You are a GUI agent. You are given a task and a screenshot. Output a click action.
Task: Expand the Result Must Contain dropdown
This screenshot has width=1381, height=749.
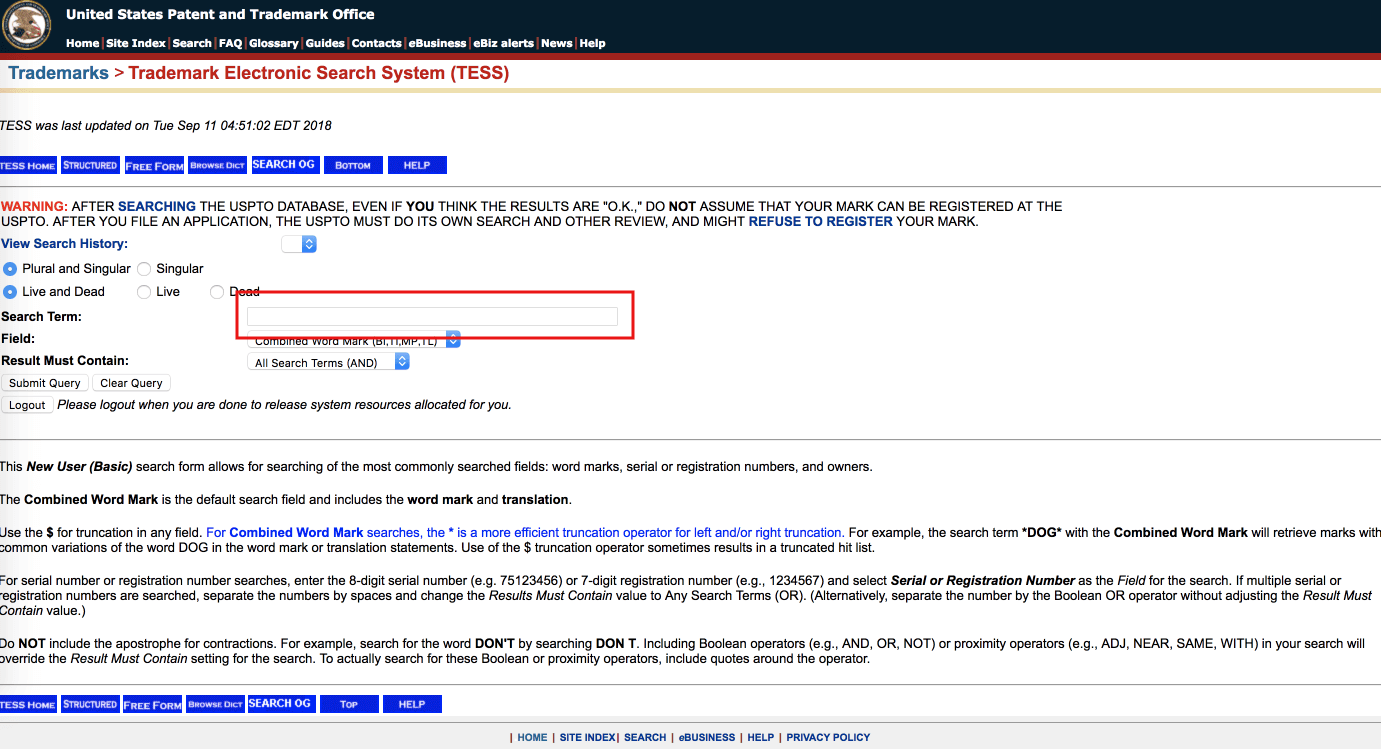click(x=328, y=363)
